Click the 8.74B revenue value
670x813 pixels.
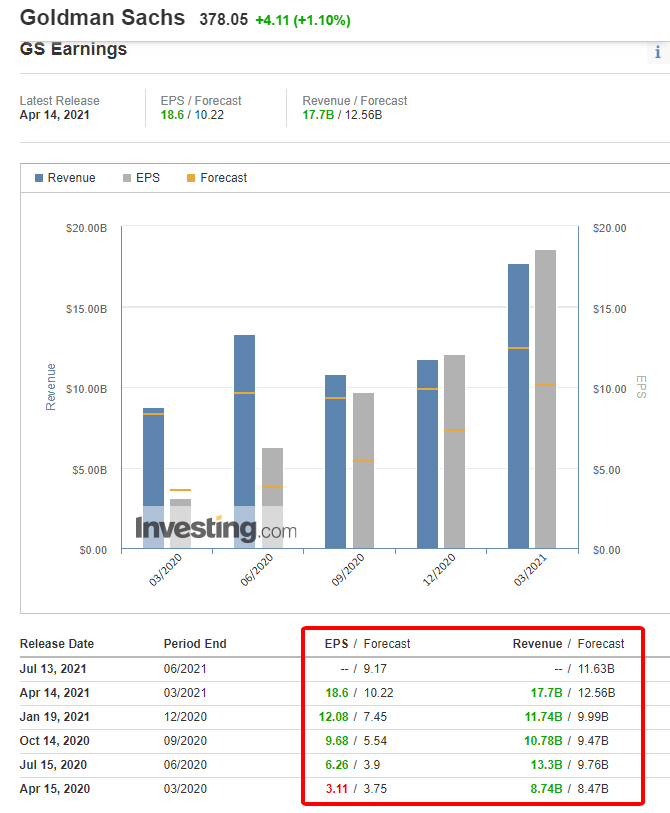point(546,789)
